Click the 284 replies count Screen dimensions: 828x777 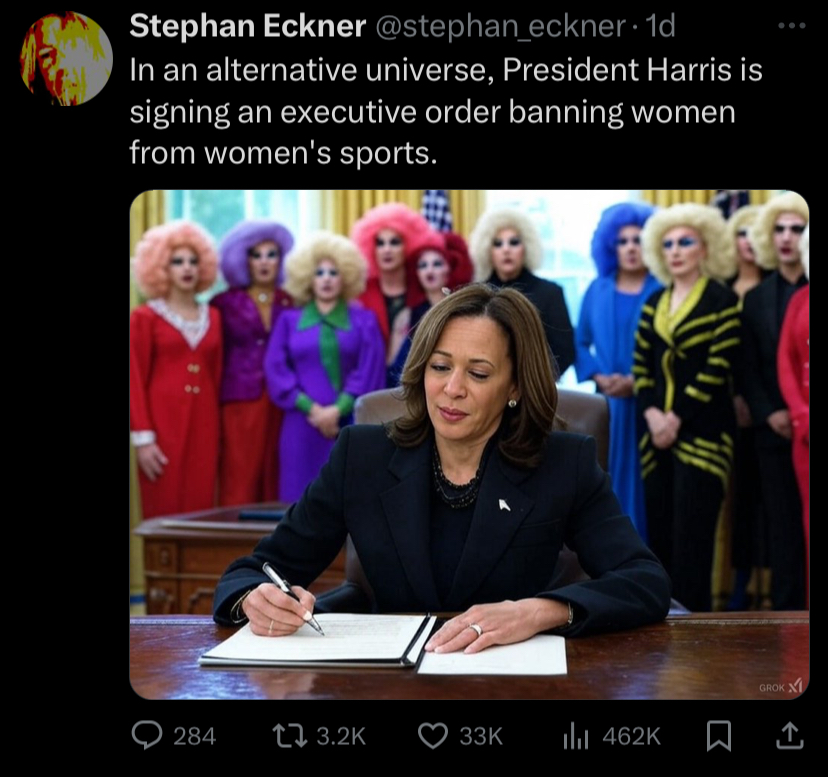pos(194,736)
